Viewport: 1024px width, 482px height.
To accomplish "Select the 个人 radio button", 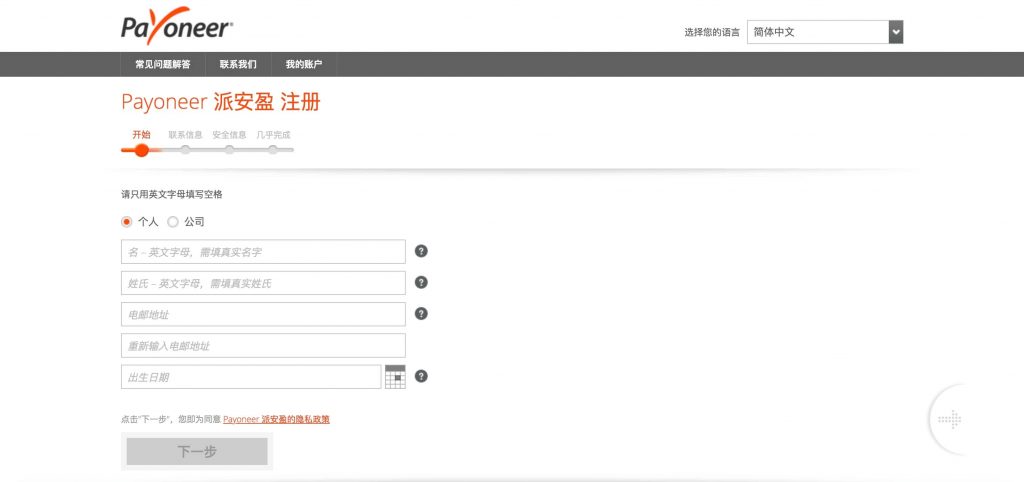I will pos(127,222).
